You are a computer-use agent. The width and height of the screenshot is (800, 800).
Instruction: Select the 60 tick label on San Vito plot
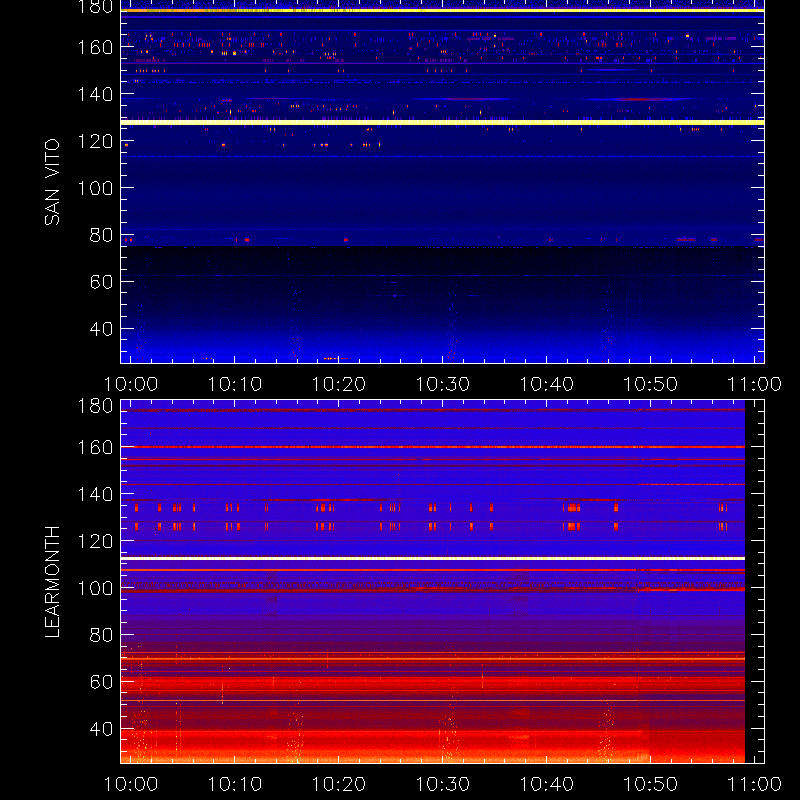point(101,282)
